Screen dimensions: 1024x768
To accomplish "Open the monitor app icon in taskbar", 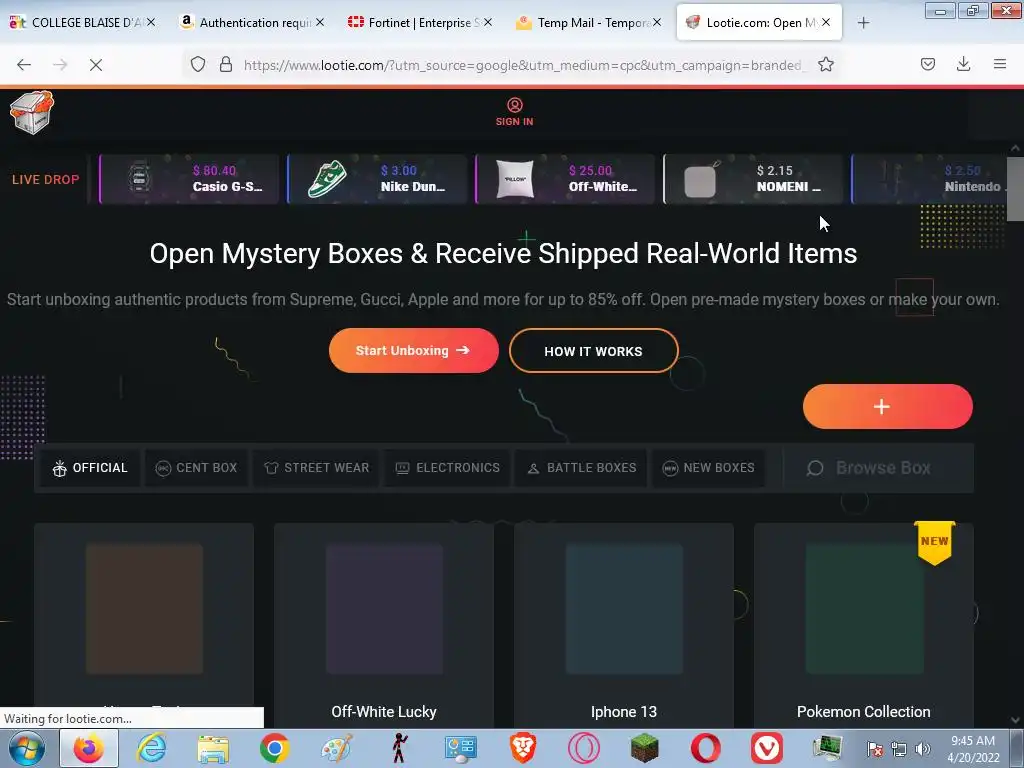I will pos(827,748).
